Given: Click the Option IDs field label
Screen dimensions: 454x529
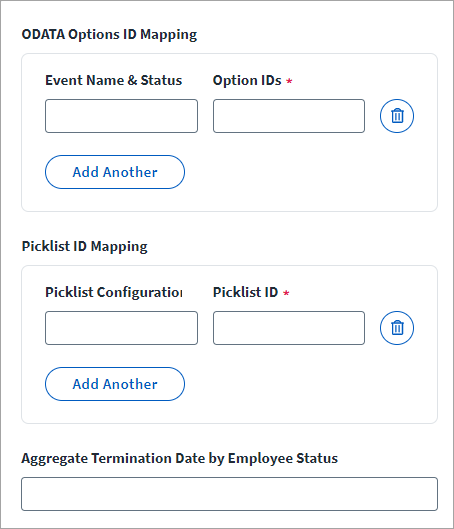Looking at the screenshot, I should coord(247,81).
